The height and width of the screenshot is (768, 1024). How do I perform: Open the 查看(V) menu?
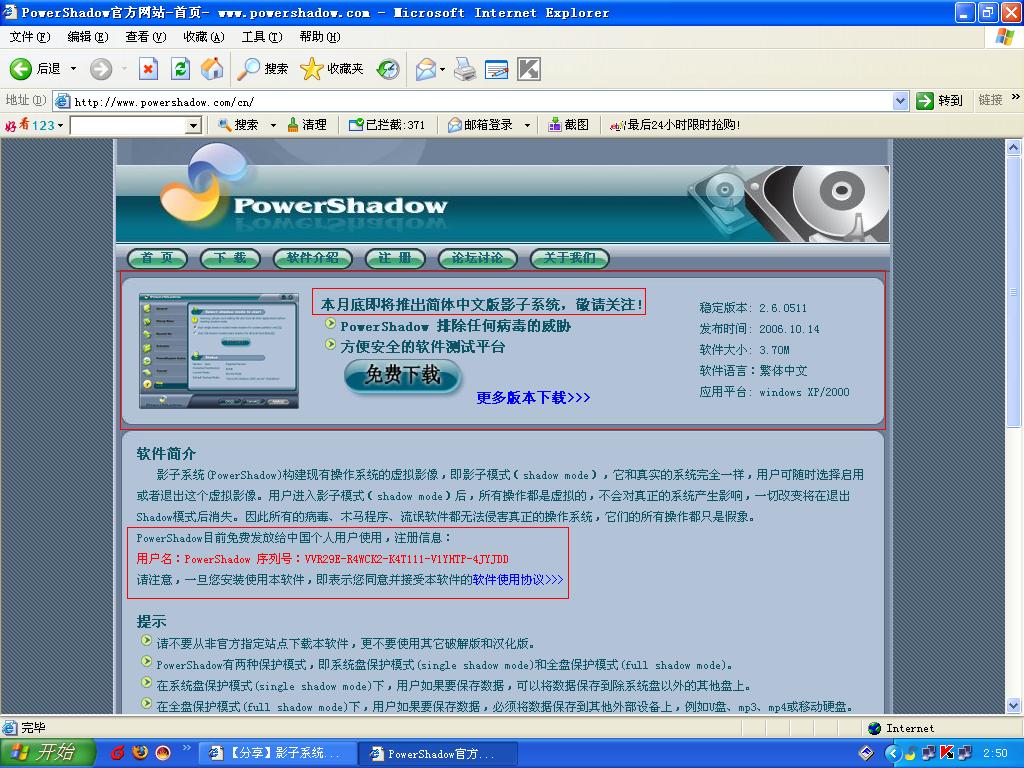tap(146, 37)
